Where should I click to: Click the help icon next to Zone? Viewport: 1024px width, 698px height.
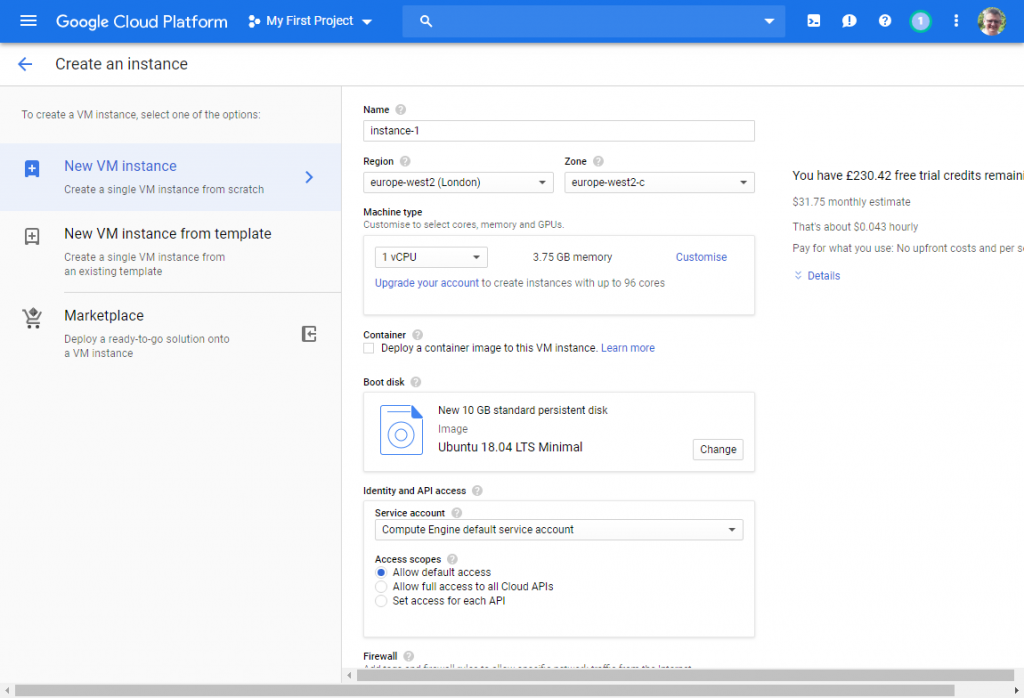tap(598, 161)
